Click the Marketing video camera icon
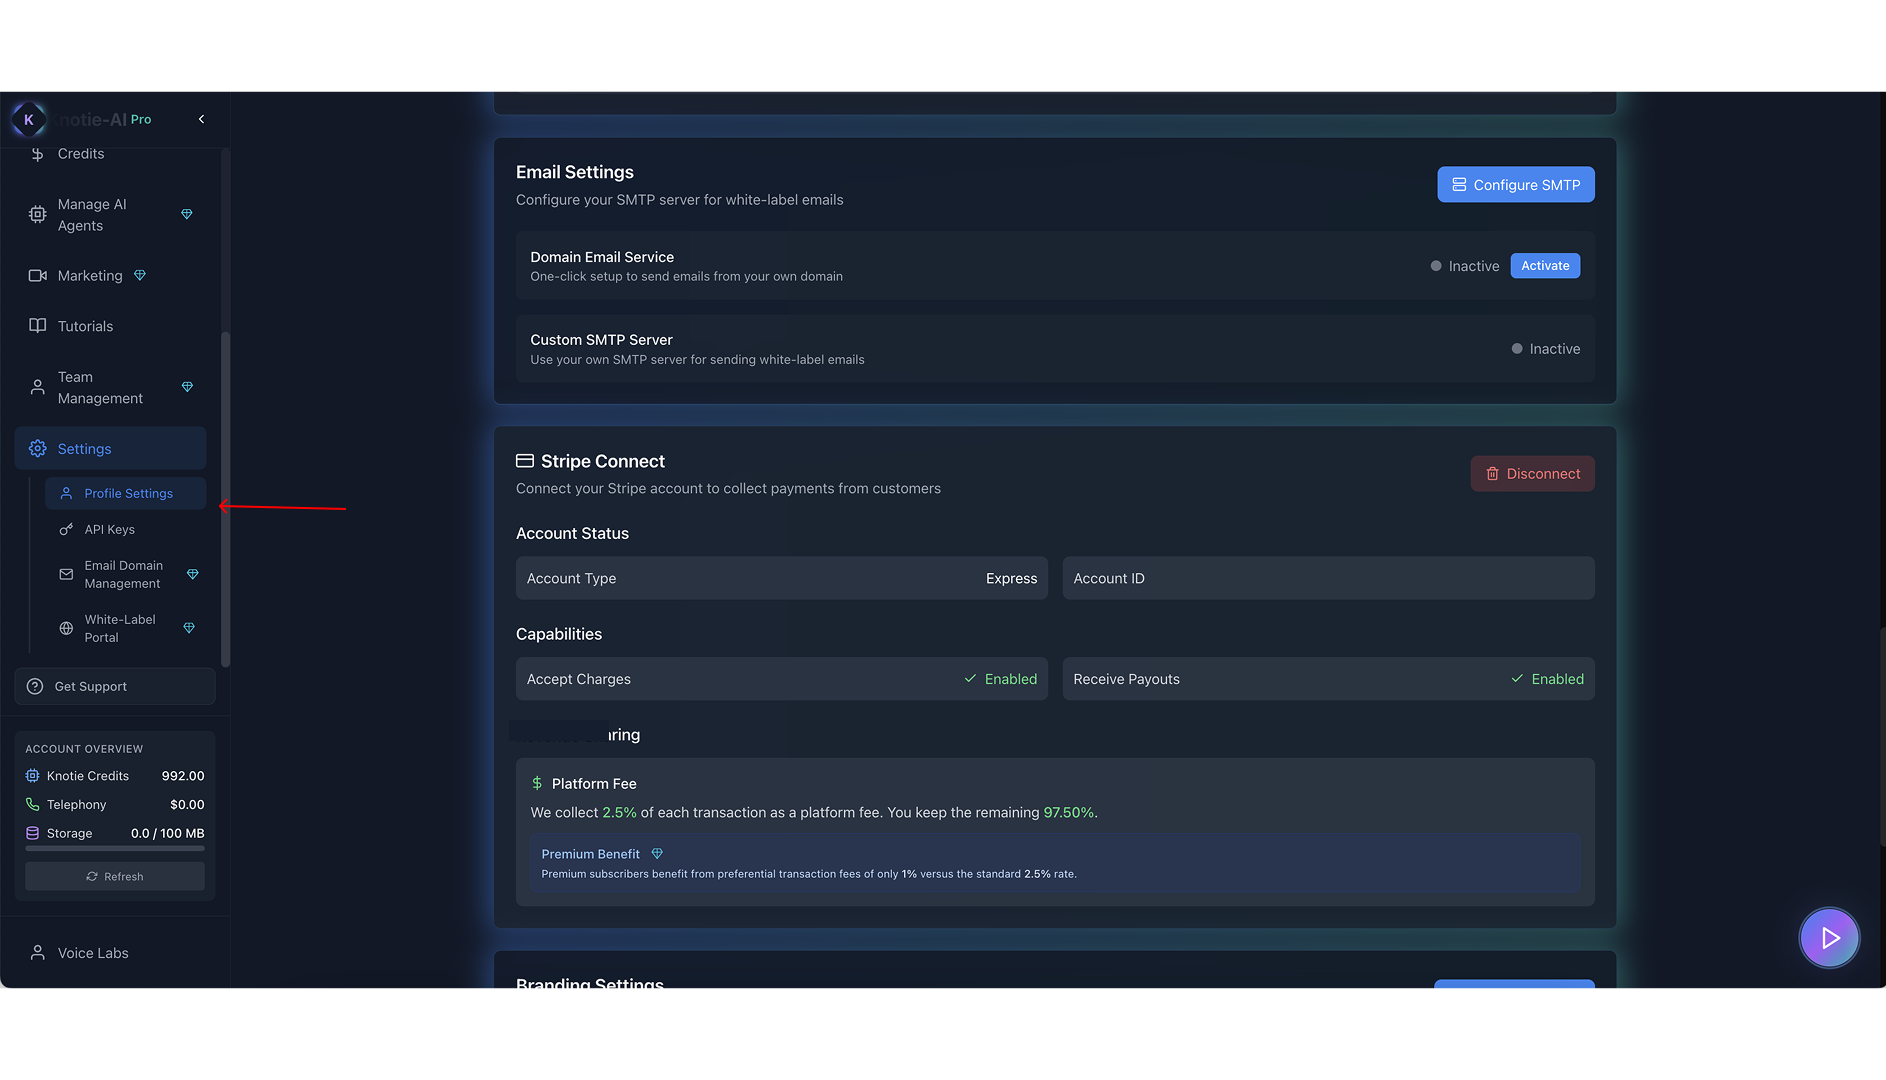Viewport: 1886px width, 1080px height. (37, 276)
